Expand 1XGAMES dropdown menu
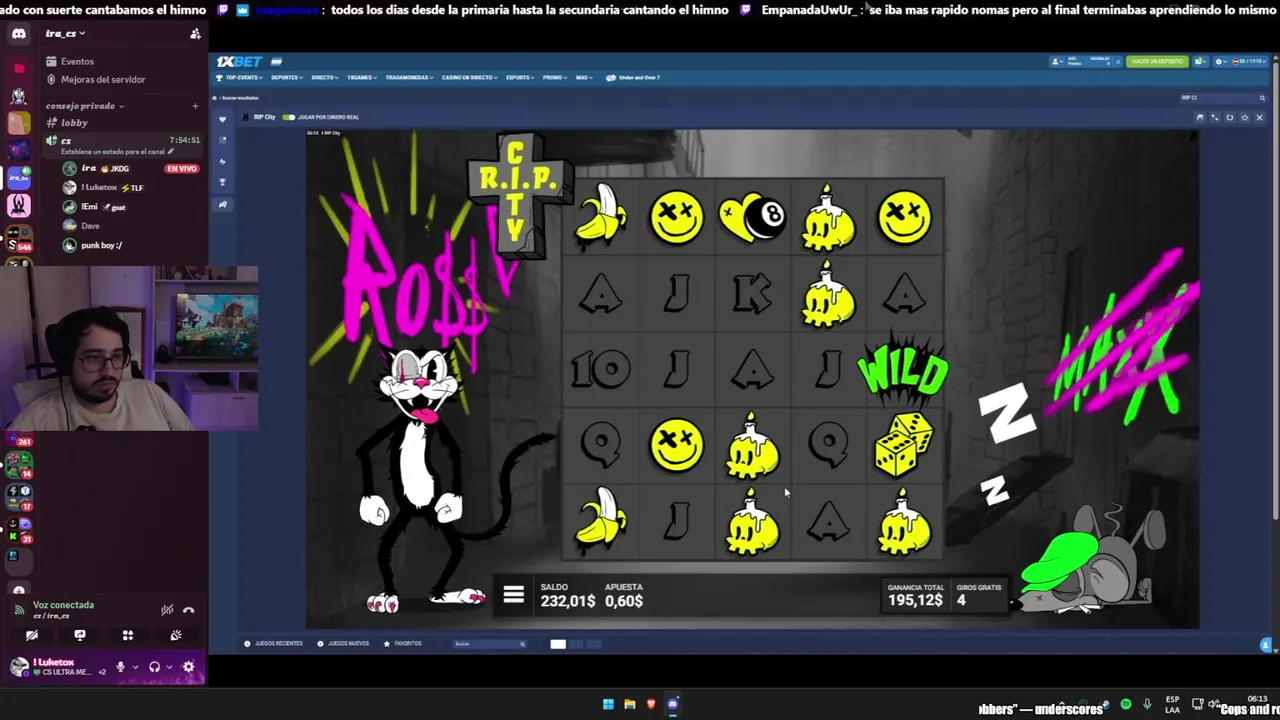This screenshot has height=720, width=1280. pyautogui.click(x=362, y=77)
